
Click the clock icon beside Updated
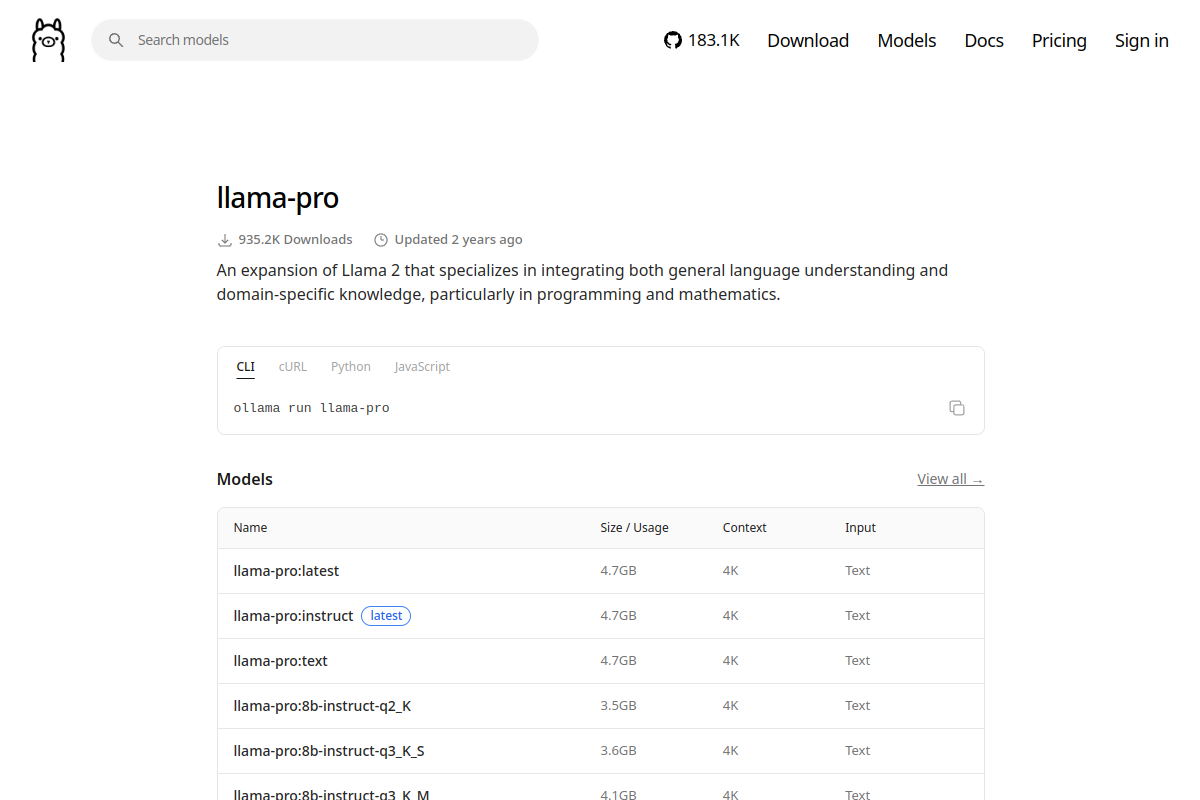pyautogui.click(x=381, y=240)
